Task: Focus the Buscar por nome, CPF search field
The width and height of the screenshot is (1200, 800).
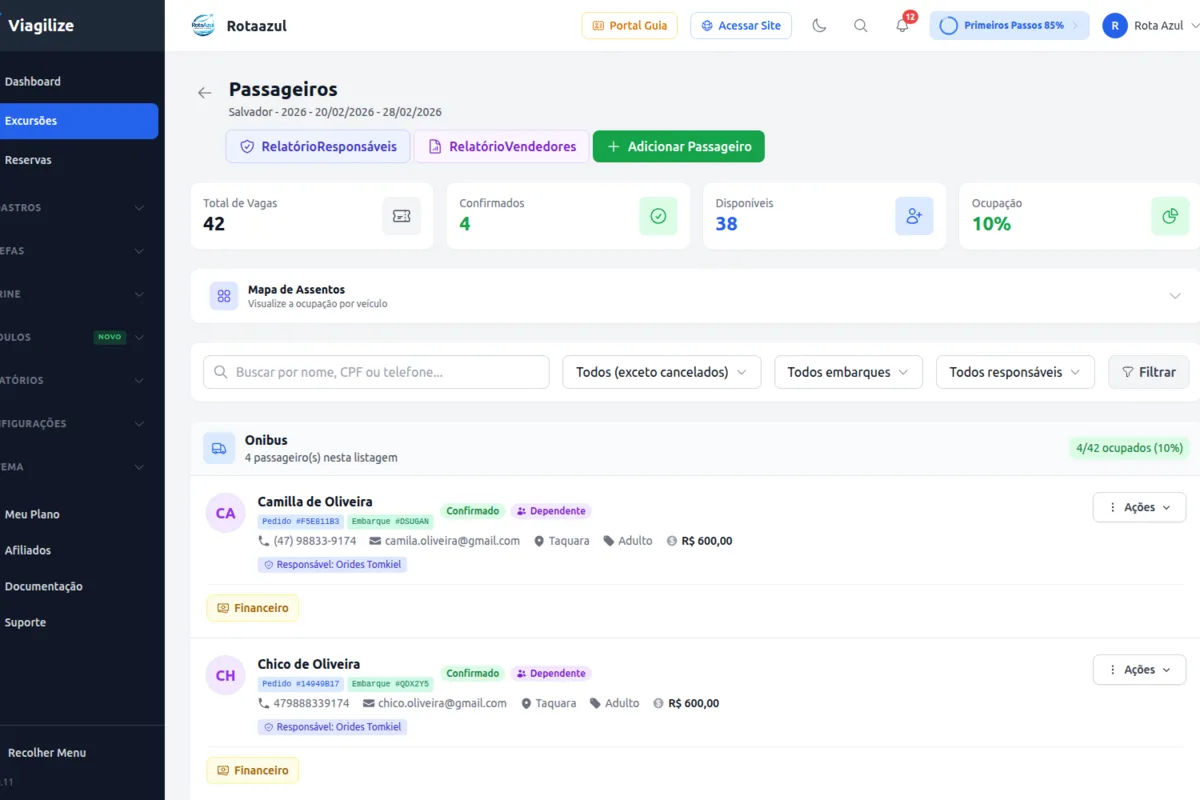Action: 376,372
